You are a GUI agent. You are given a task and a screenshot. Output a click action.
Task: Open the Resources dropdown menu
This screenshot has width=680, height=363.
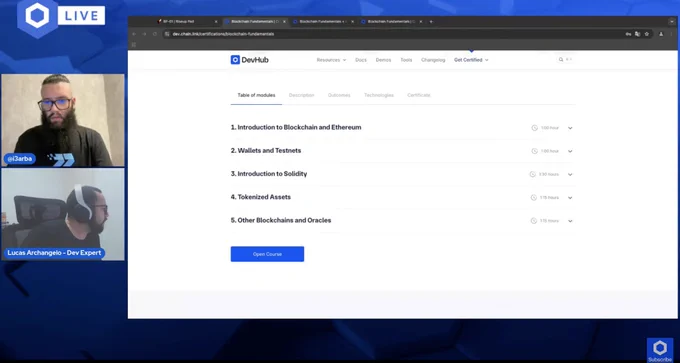(x=331, y=60)
